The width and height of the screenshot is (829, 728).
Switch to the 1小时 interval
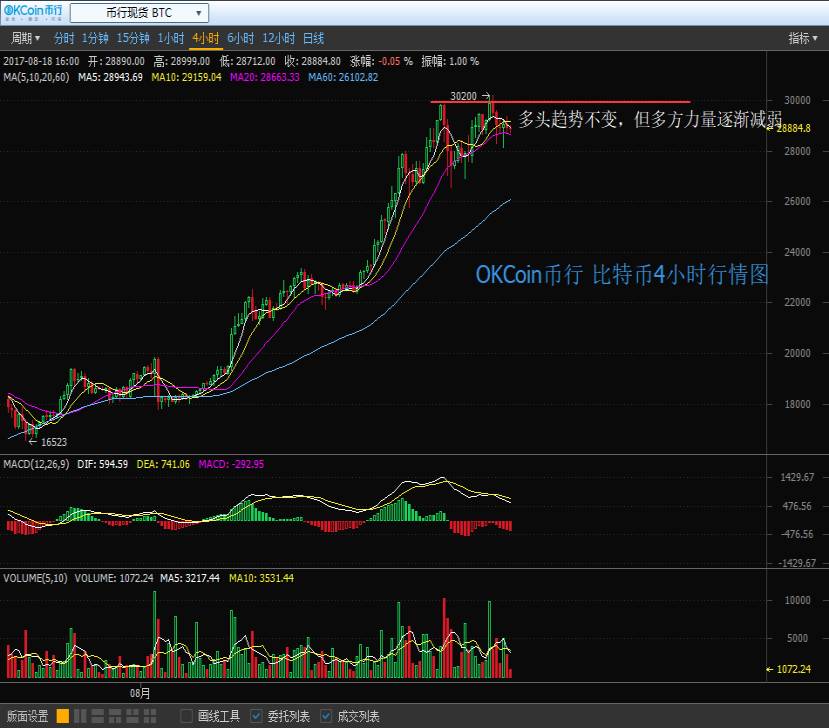(171, 38)
